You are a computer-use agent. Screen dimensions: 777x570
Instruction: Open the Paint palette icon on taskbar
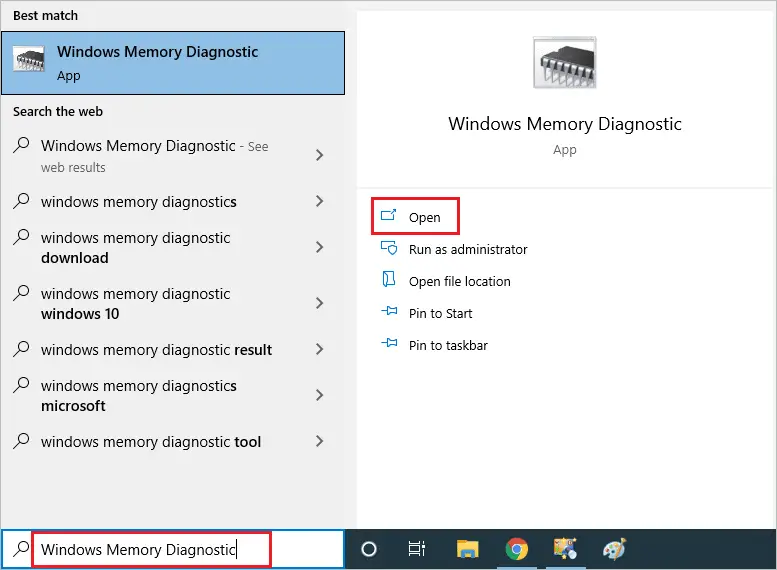[614, 549]
